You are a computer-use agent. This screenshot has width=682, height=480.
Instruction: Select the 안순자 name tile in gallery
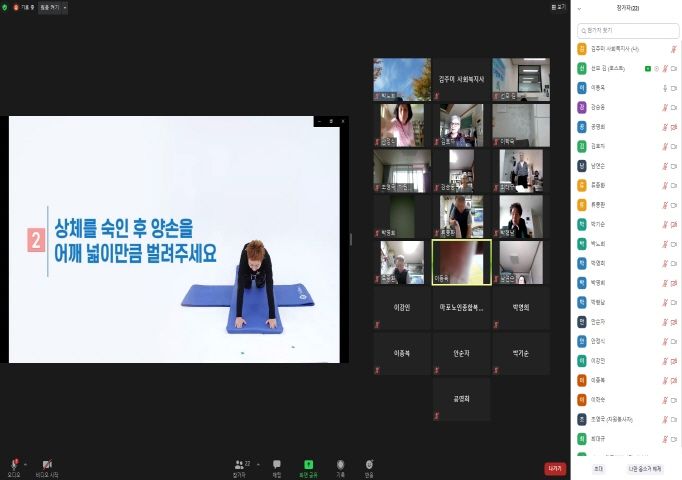461,353
